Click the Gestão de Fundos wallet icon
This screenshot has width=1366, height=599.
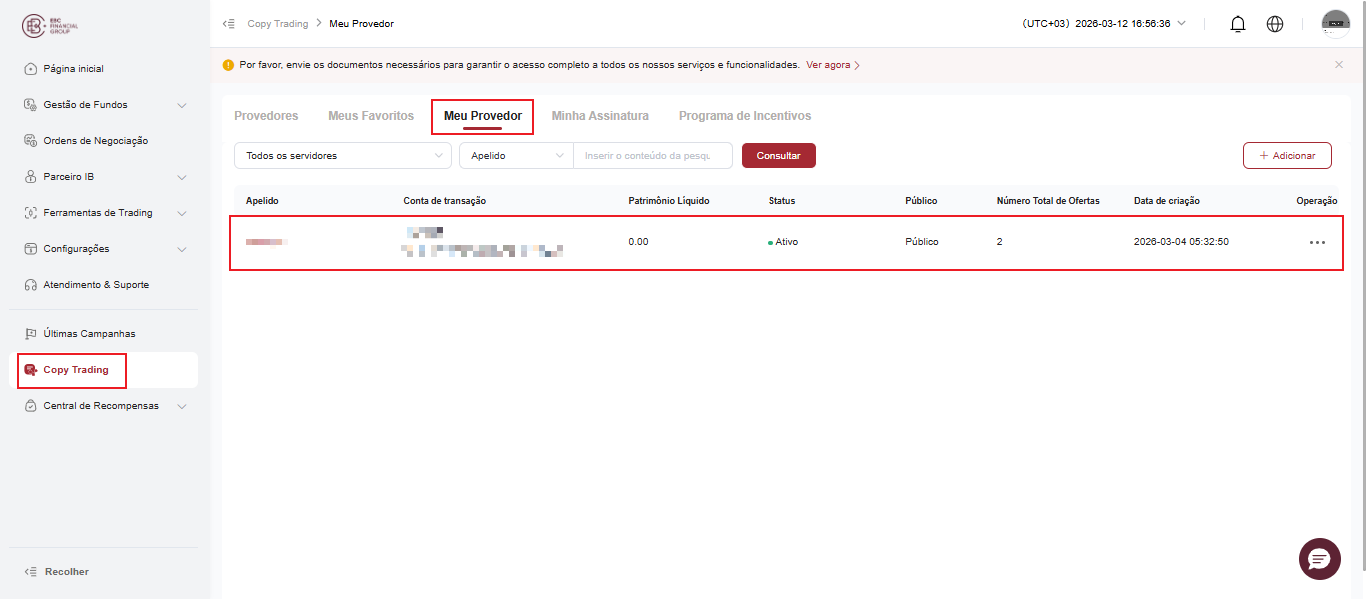click(30, 105)
